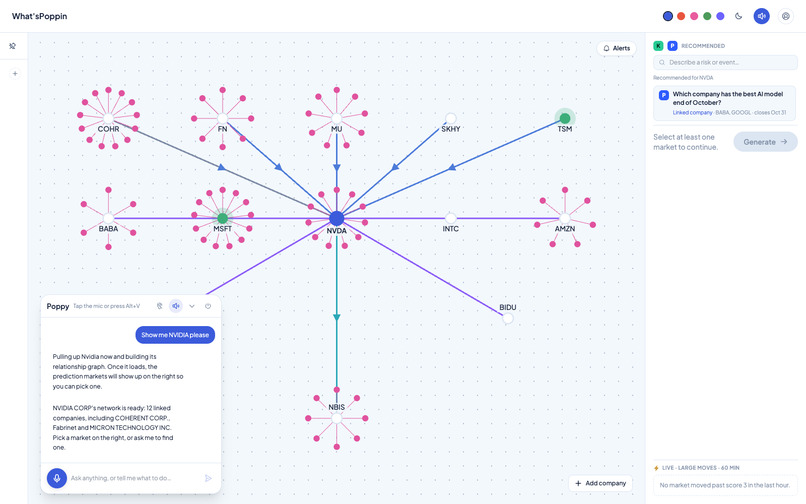Select the orange-red theme color dot

[681, 16]
